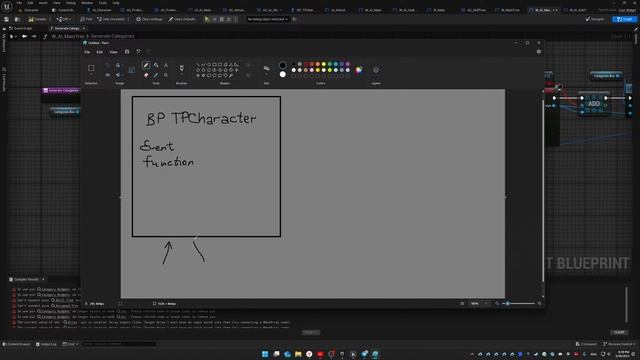Click Compile button in Unreal
This screenshot has width=640, height=360.
pyautogui.click(x=38, y=19)
